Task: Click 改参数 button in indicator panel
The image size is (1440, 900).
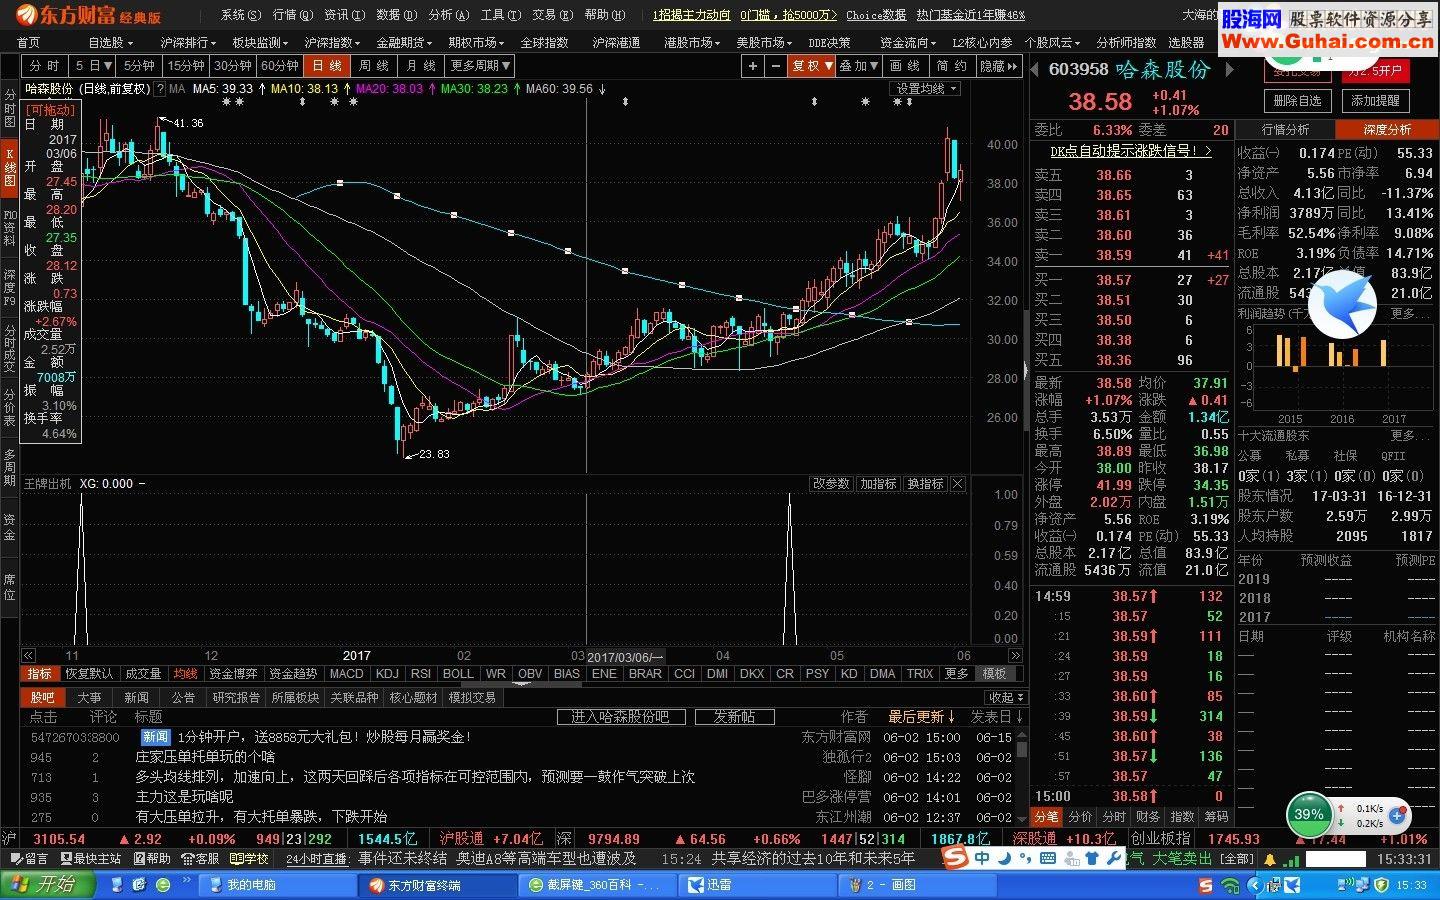Action: (831, 484)
